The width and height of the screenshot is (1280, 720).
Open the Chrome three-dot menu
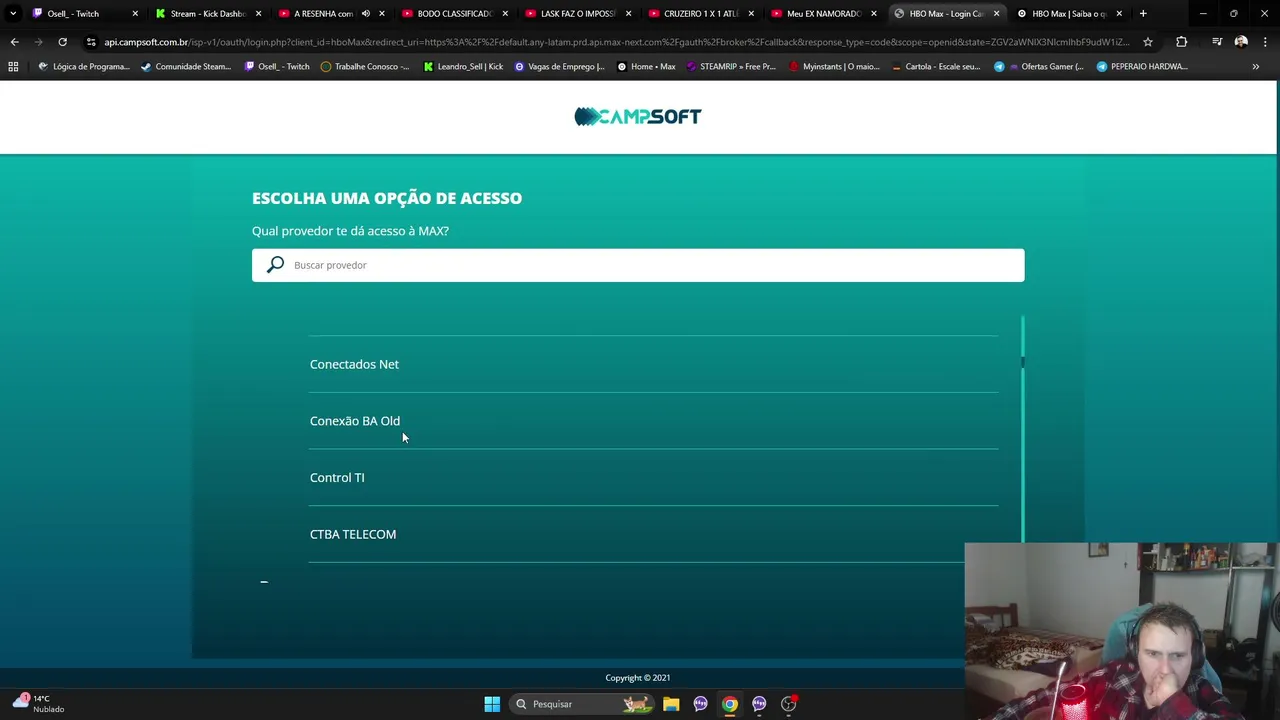[x=1265, y=42]
